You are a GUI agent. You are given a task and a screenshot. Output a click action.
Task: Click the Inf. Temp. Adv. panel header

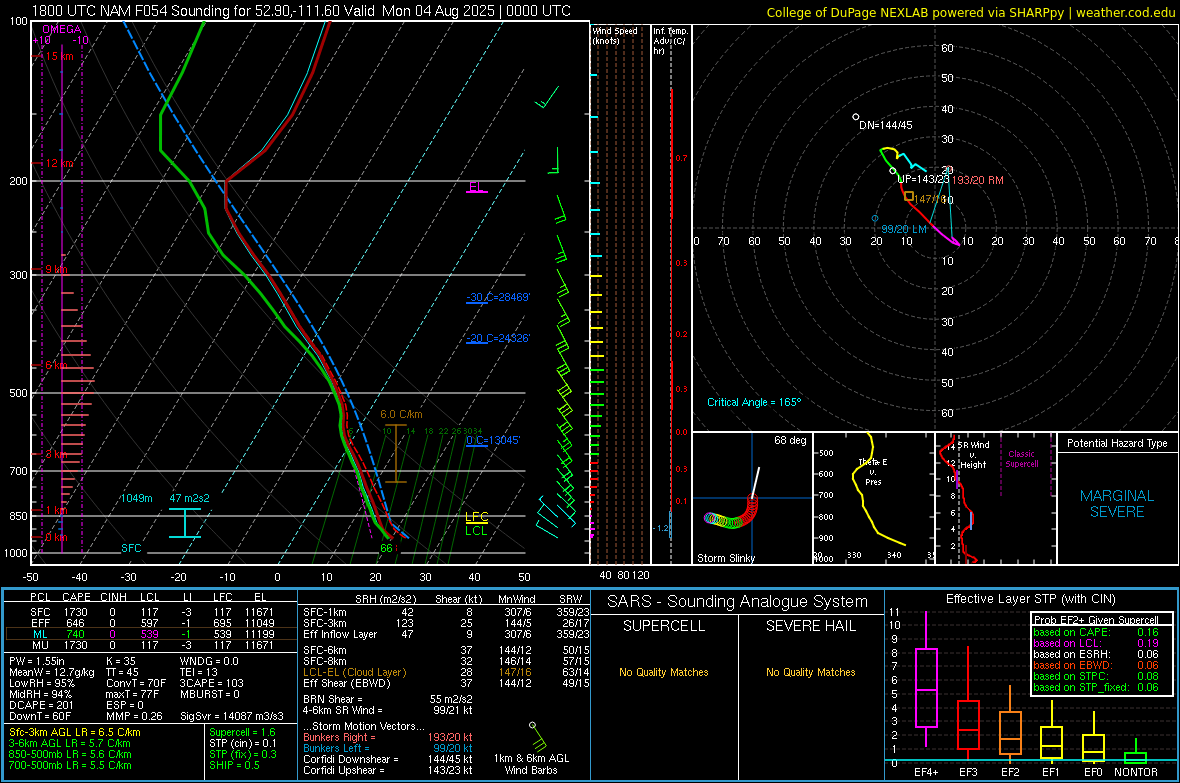click(x=670, y=41)
